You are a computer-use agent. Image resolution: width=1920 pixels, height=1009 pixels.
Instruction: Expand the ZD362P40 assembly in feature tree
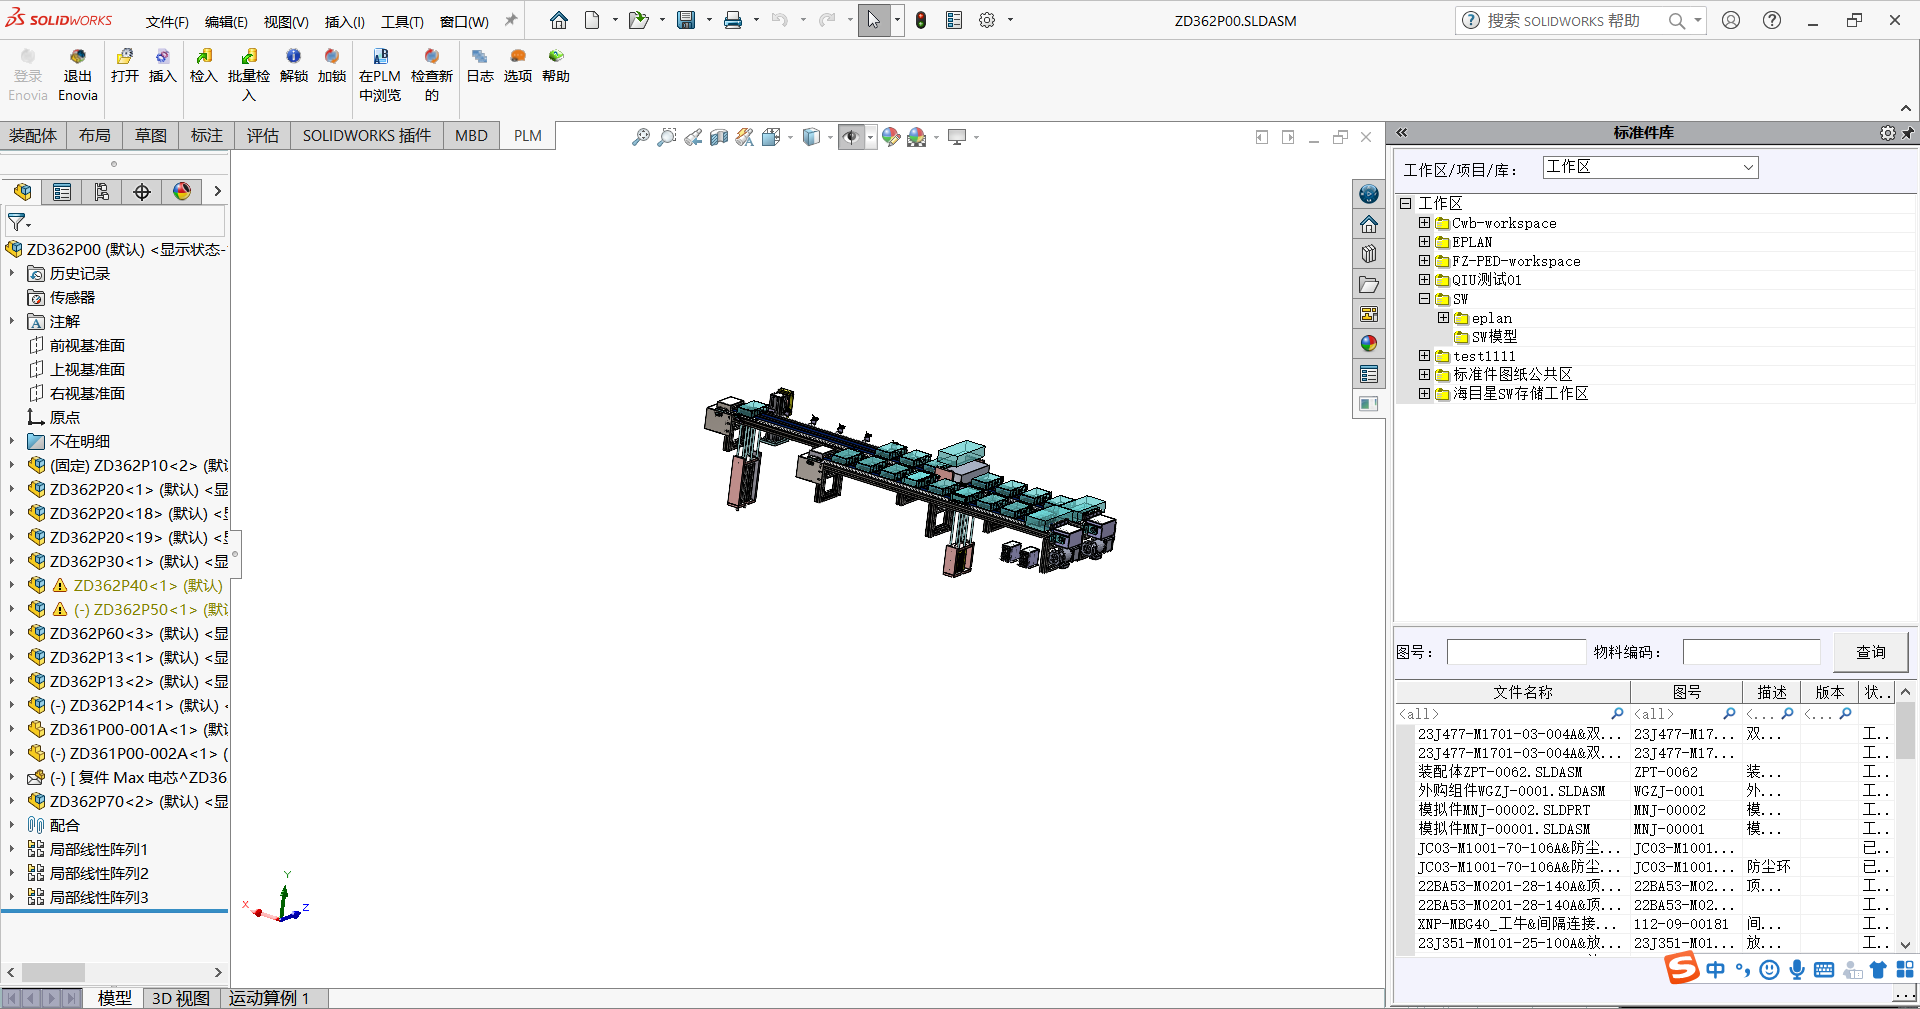[x=13, y=586]
